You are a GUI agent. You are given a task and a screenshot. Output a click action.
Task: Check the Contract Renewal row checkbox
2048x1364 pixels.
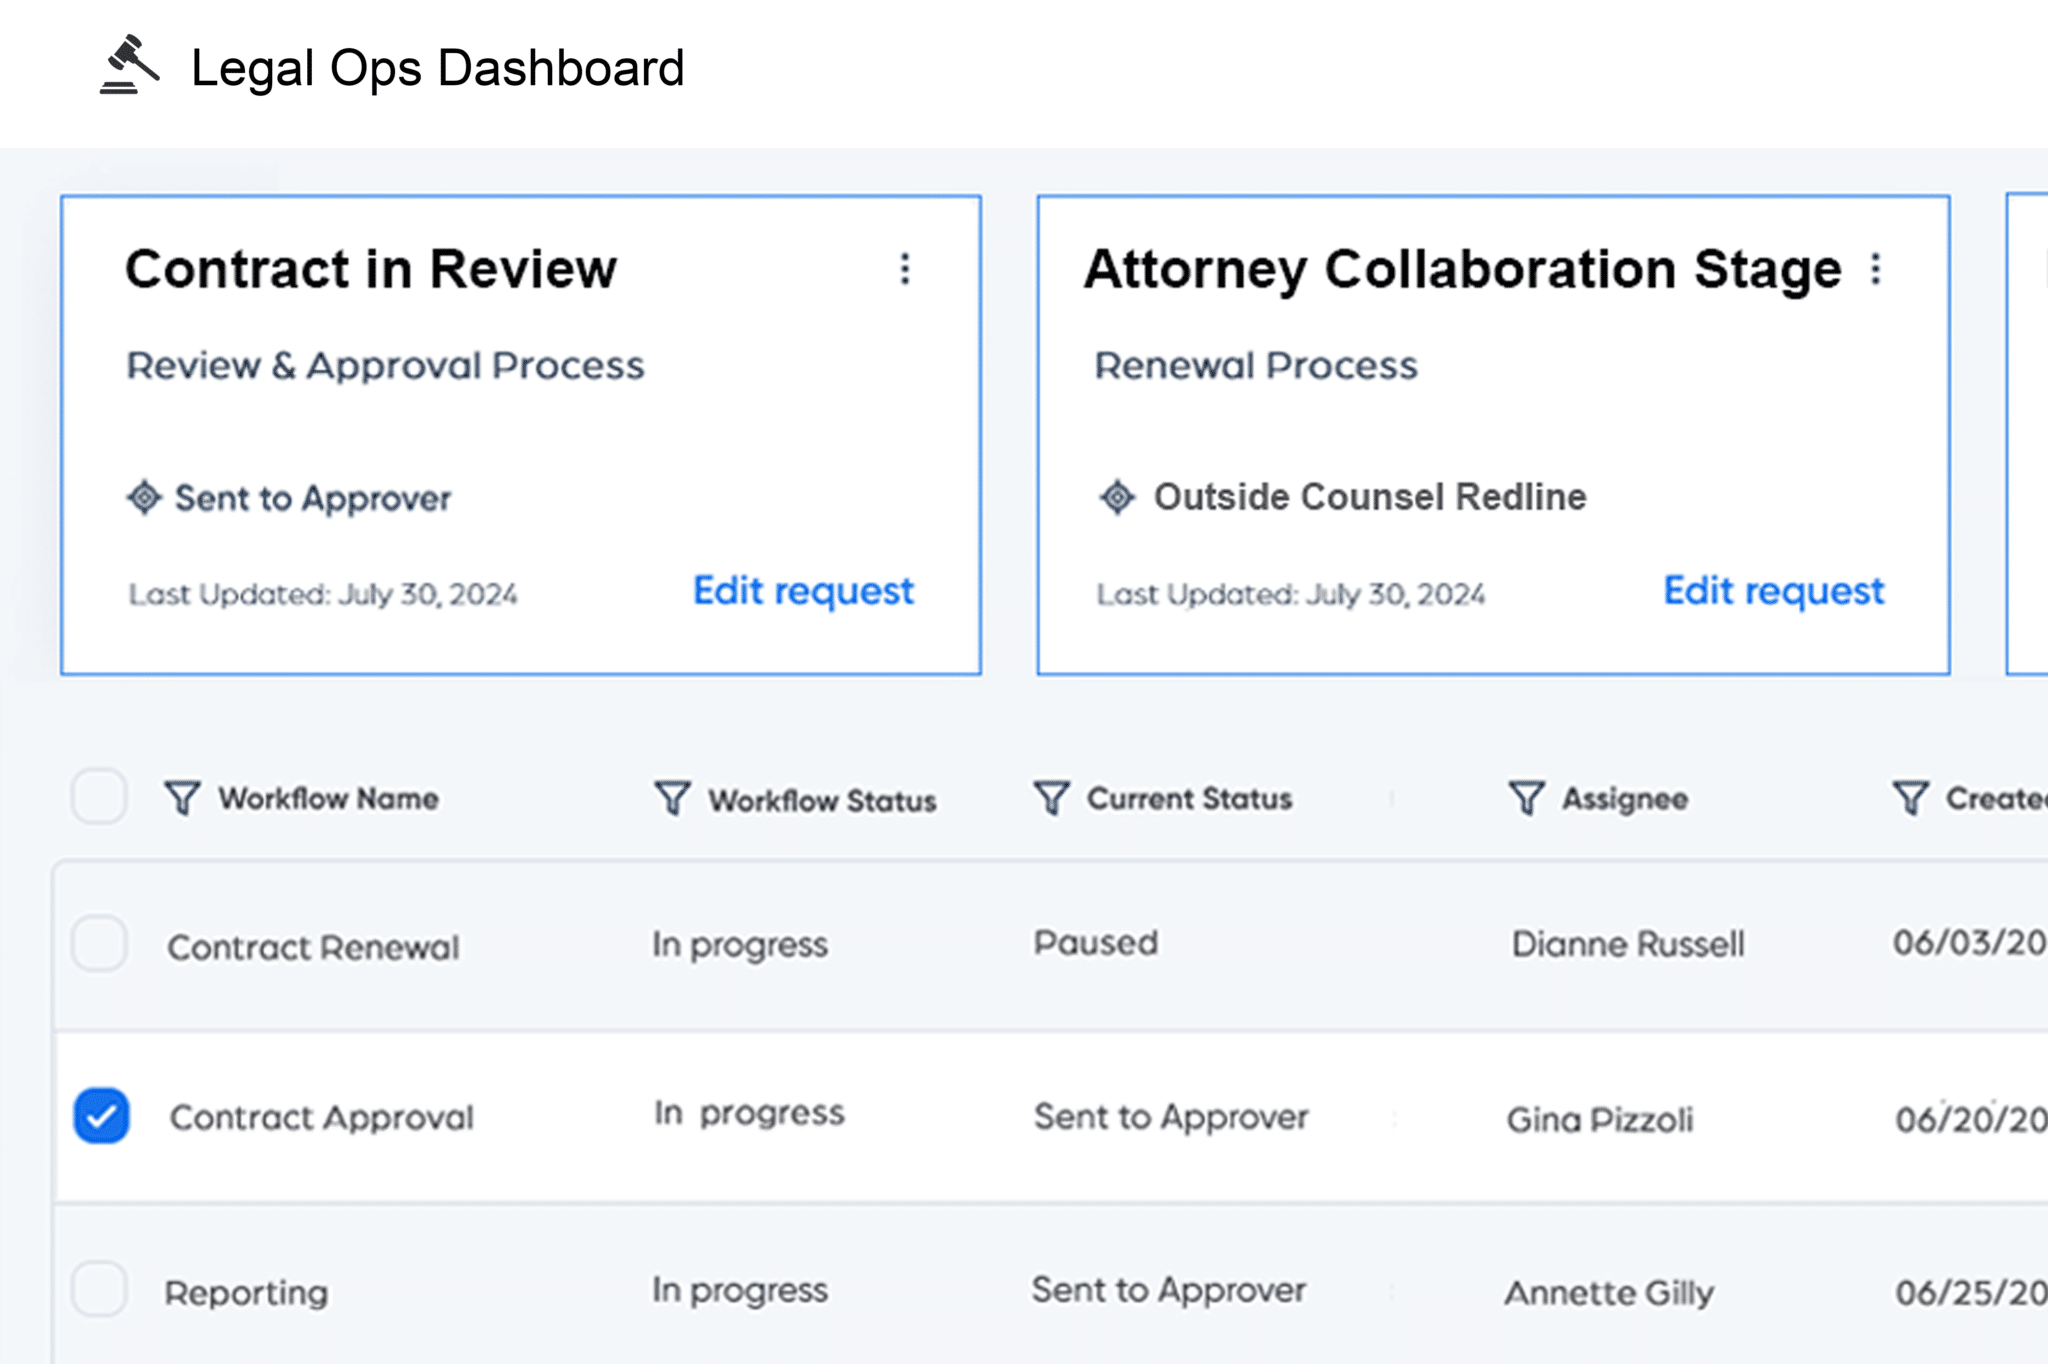point(101,943)
